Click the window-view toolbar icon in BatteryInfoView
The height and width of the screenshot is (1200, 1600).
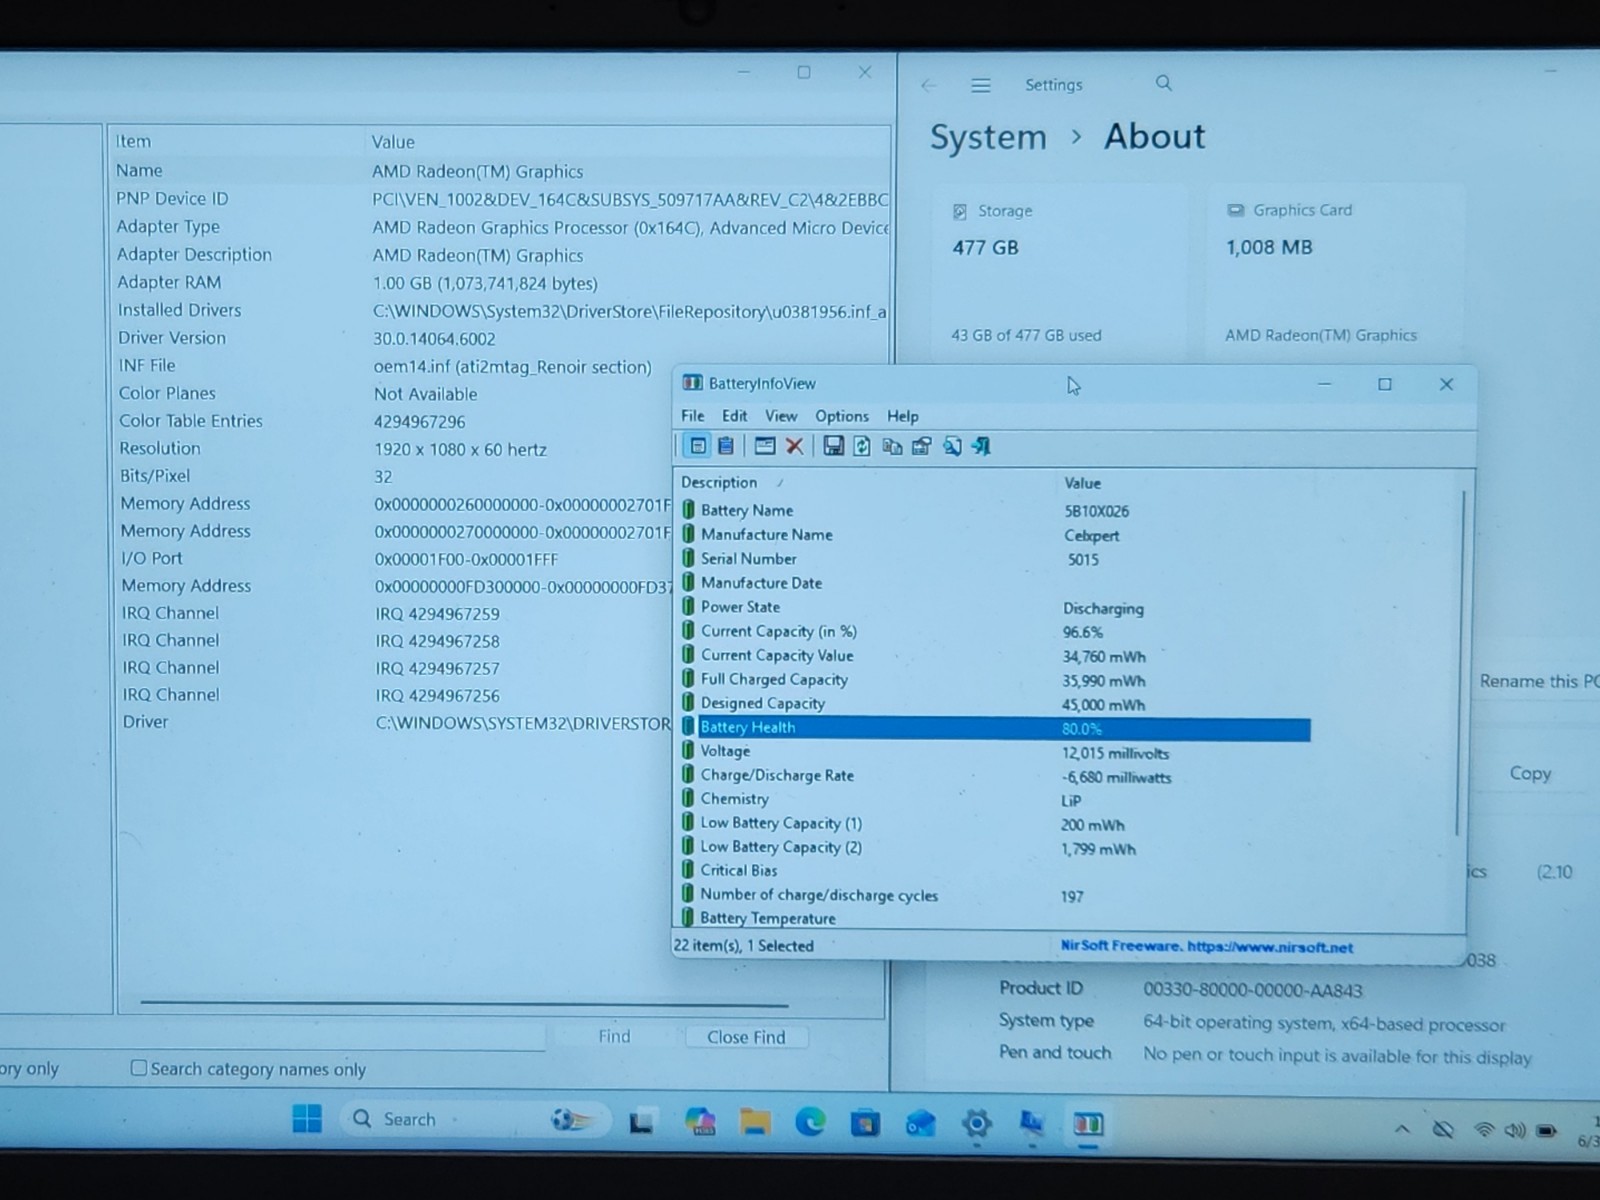(765, 446)
